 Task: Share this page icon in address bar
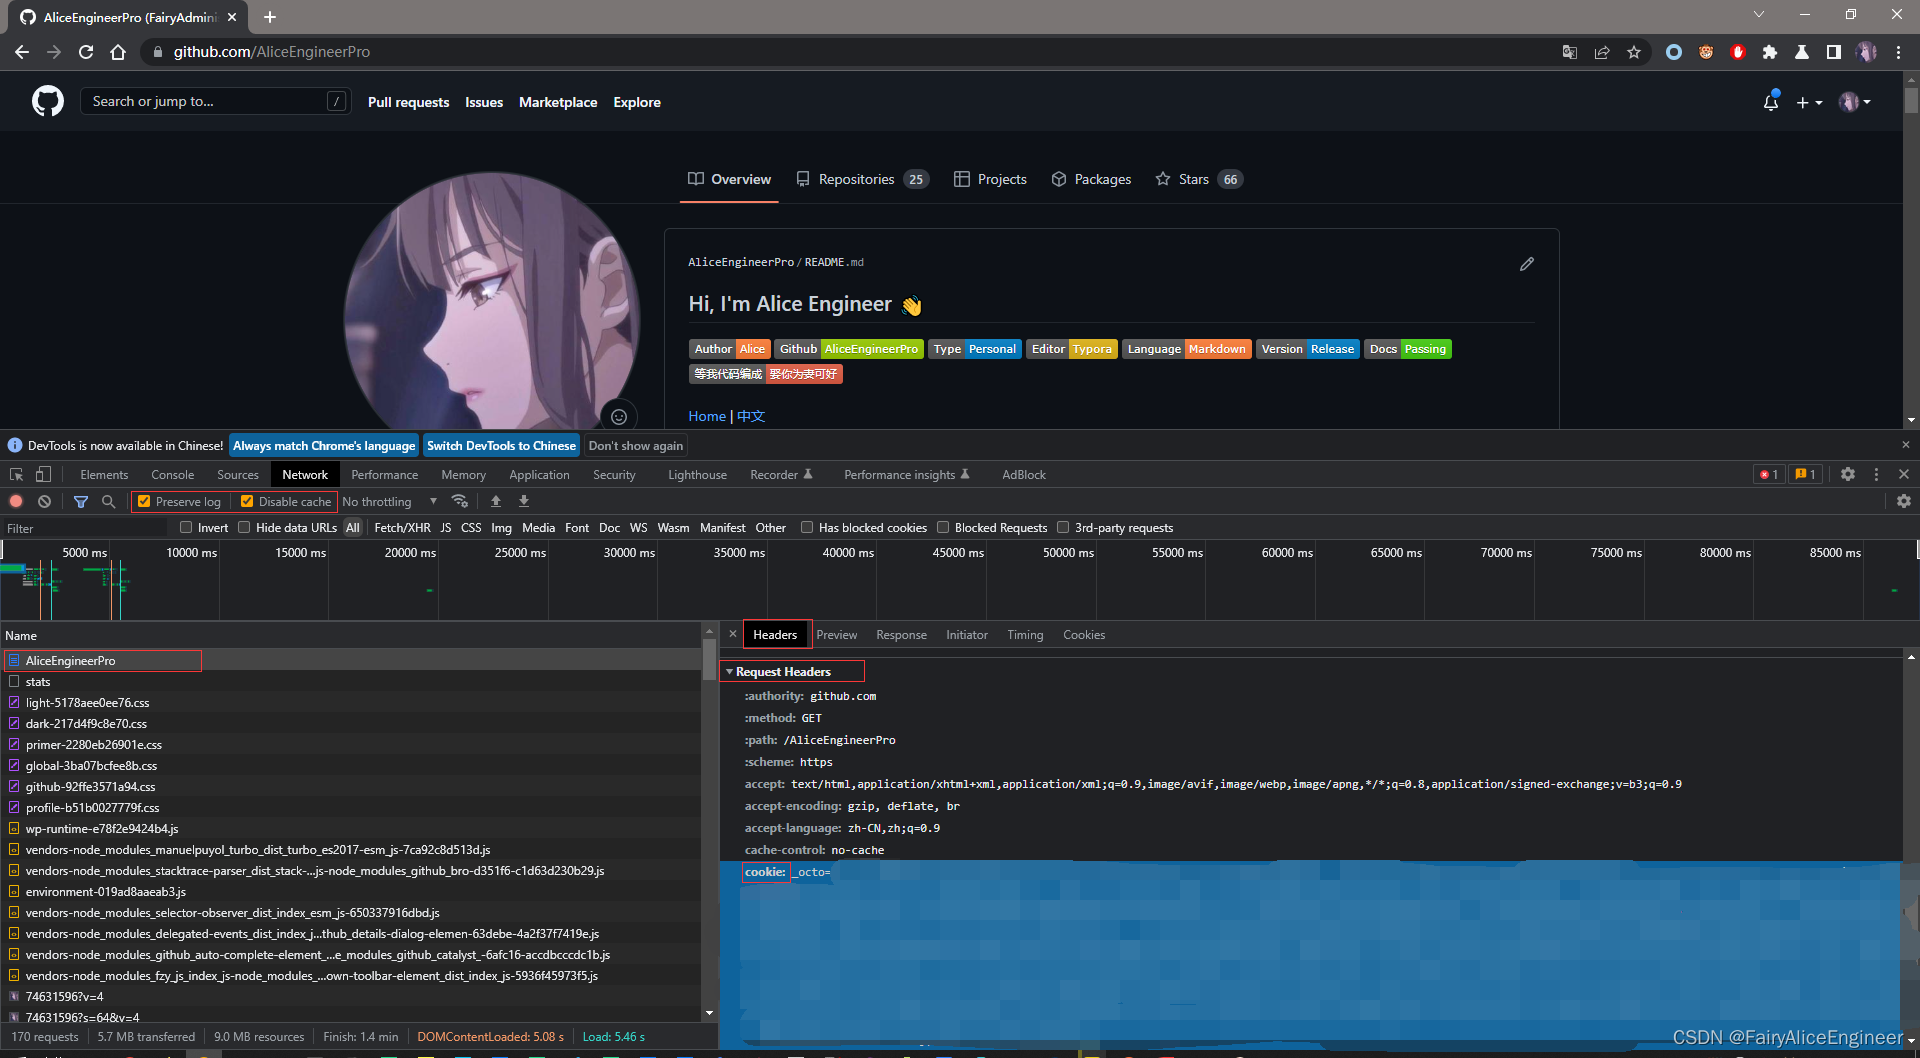1602,52
